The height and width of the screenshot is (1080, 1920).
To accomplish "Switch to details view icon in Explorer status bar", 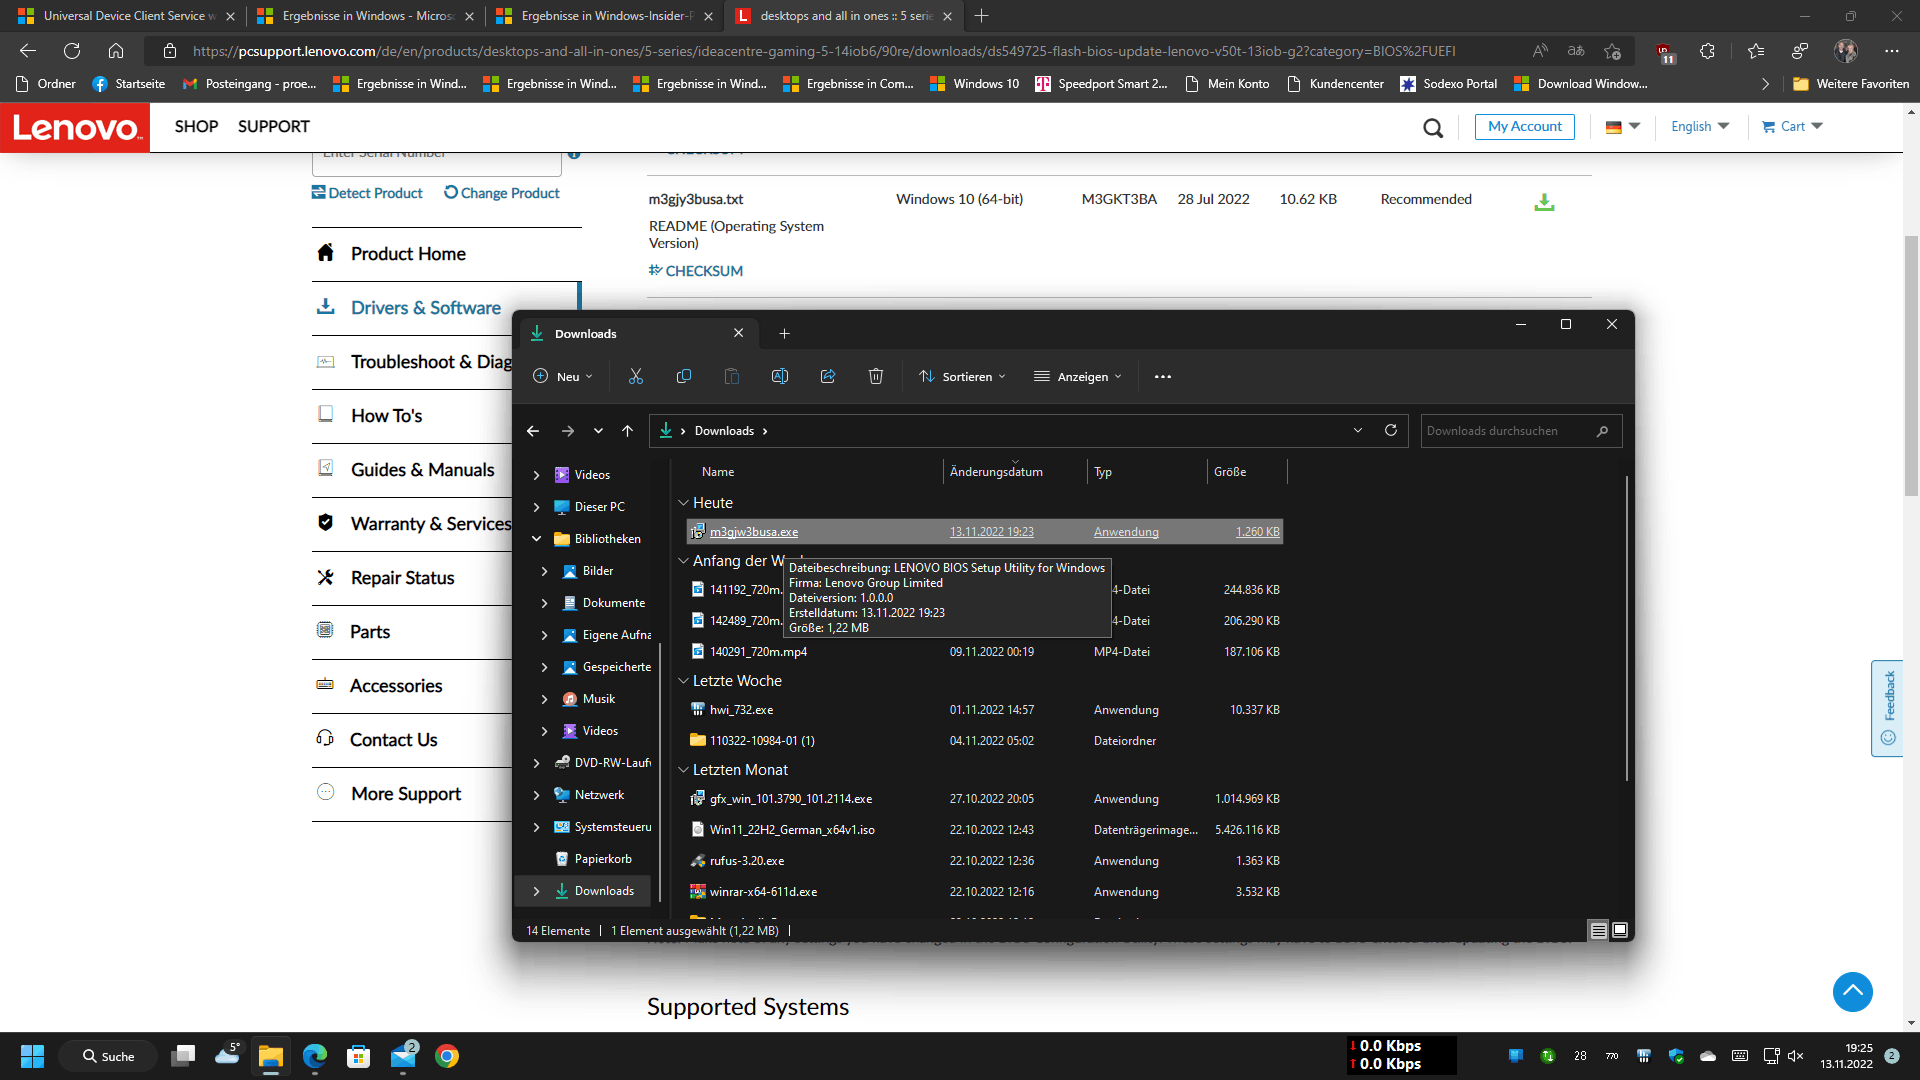I will coord(1598,930).
